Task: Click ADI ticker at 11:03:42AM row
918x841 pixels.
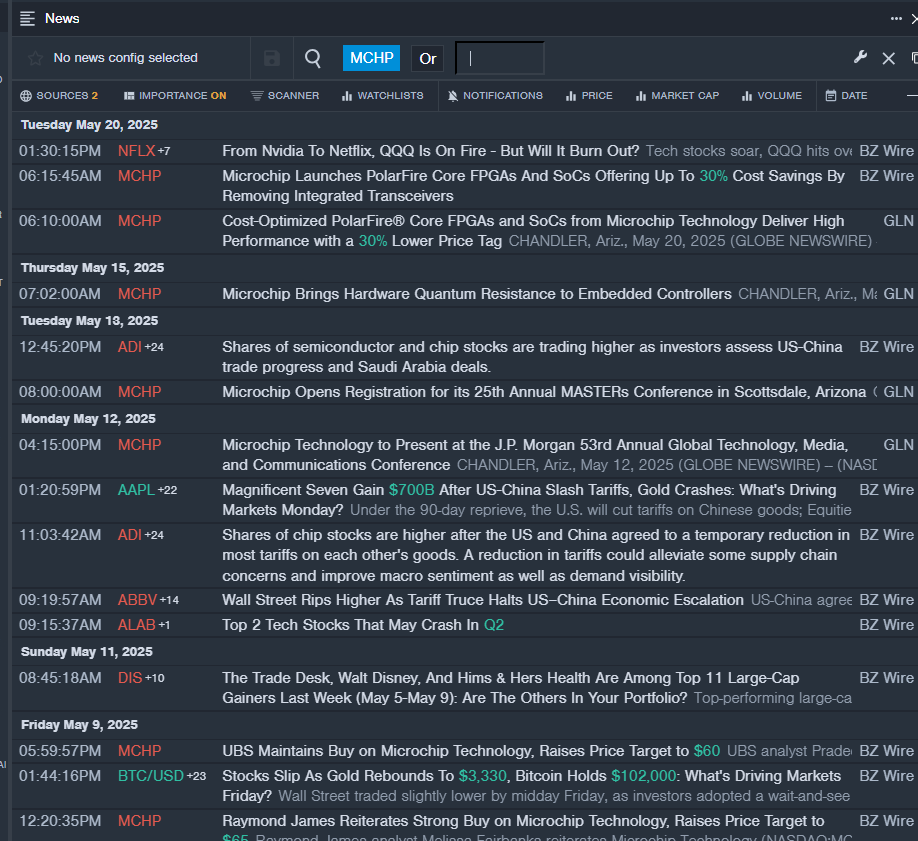Action: [129, 535]
